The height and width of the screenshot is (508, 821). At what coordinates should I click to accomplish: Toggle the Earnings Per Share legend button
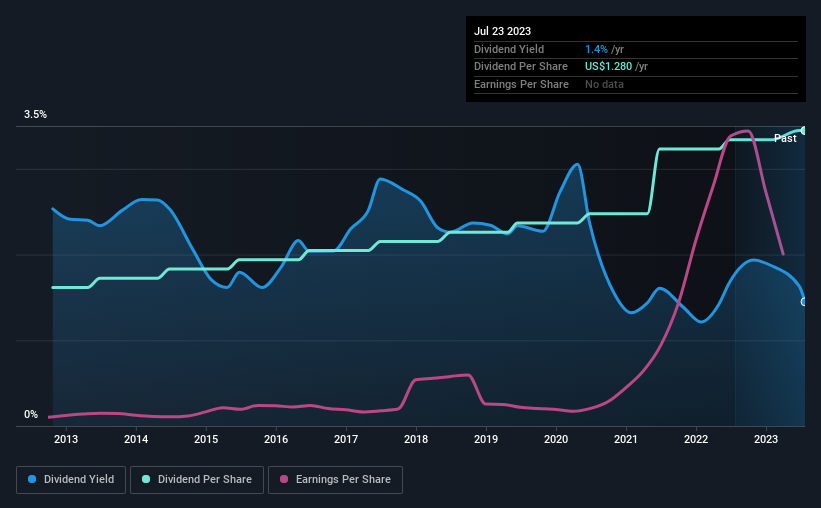click(x=335, y=480)
